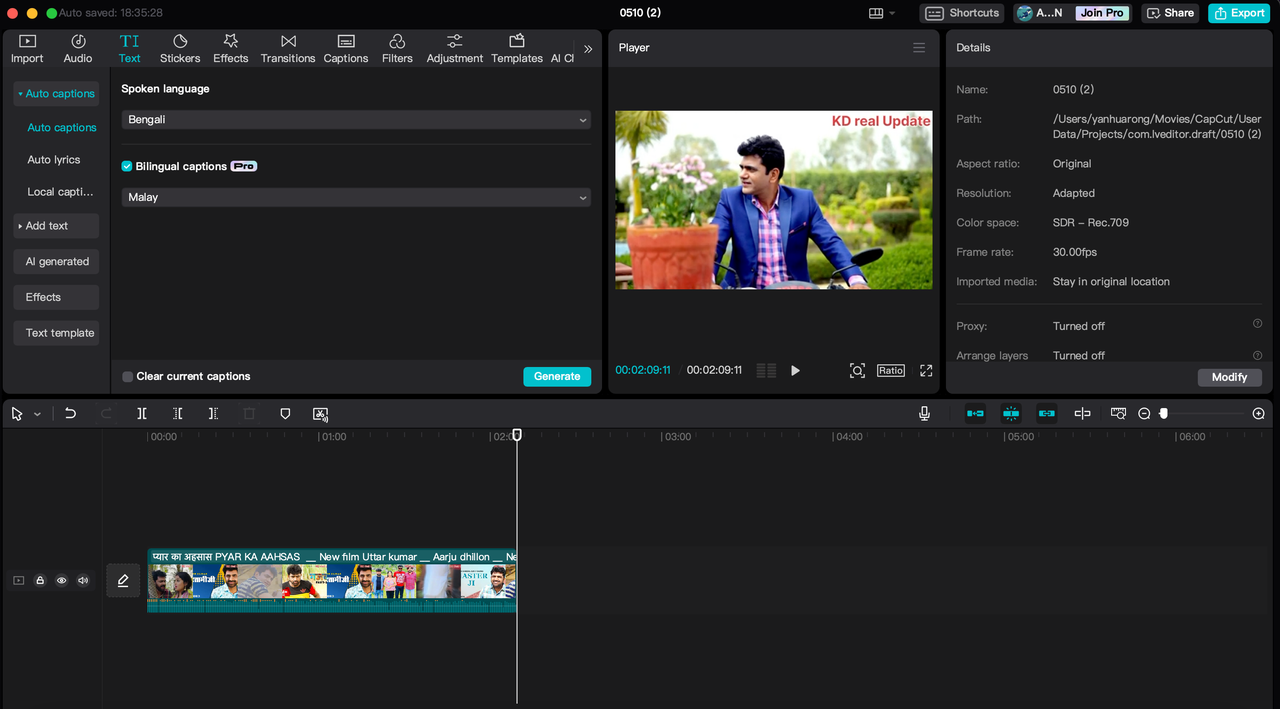Open the AI generated text section

point(56,262)
